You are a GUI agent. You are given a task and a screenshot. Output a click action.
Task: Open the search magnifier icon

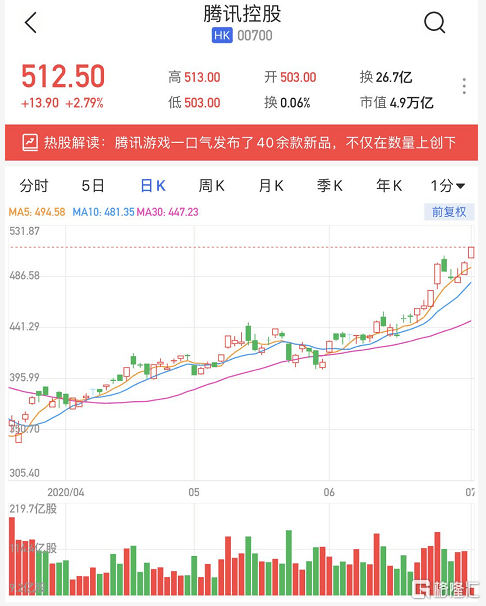(435, 22)
